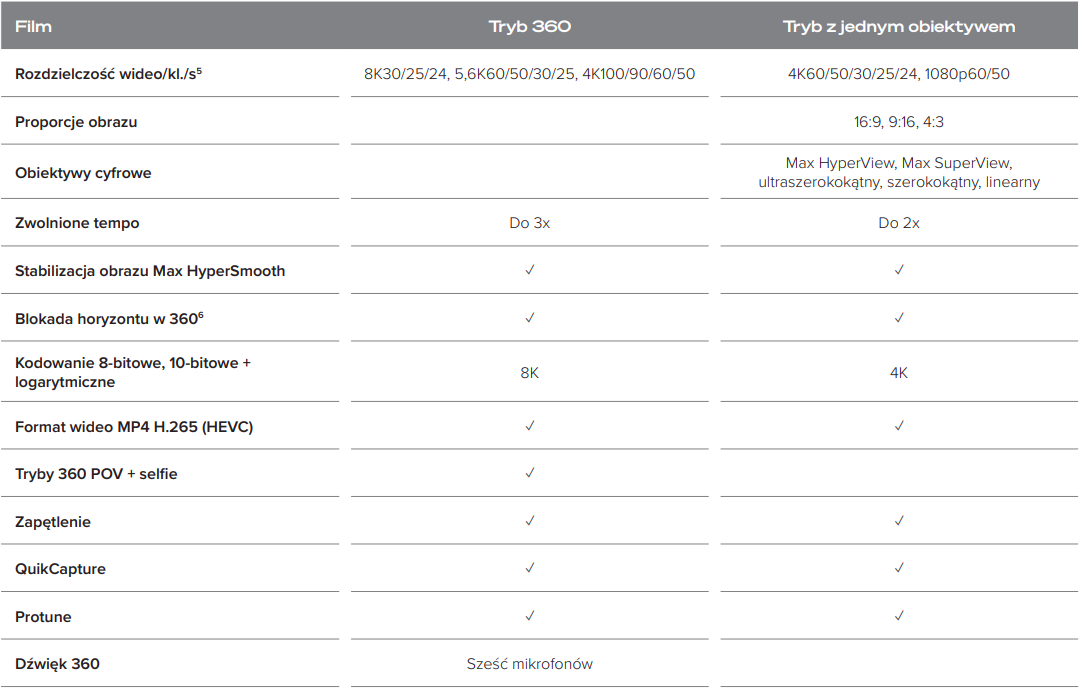The width and height of the screenshot is (1088, 690).
Task: Click the Protune checkmark under Tryb 360
Action: click(x=529, y=616)
